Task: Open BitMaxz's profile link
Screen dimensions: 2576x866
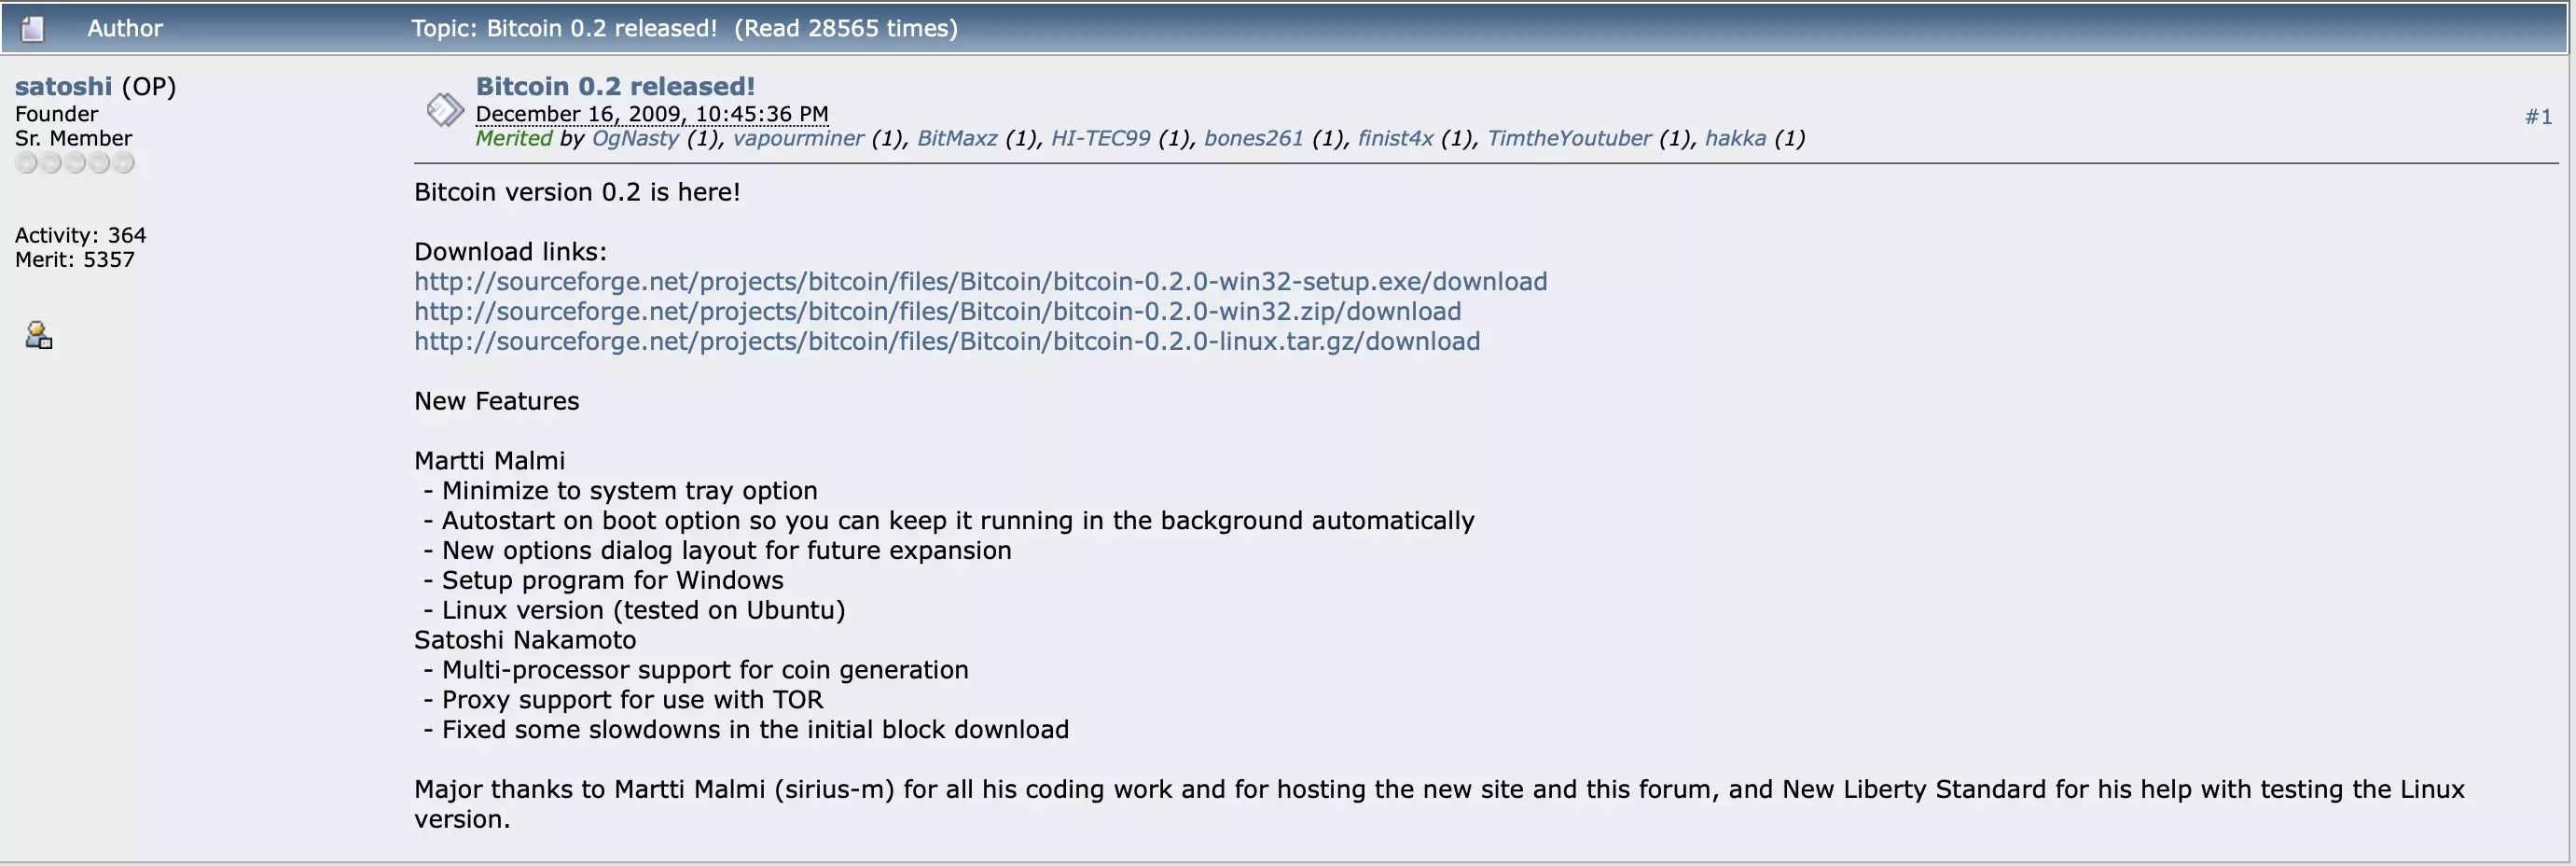Action: coord(957,138)
